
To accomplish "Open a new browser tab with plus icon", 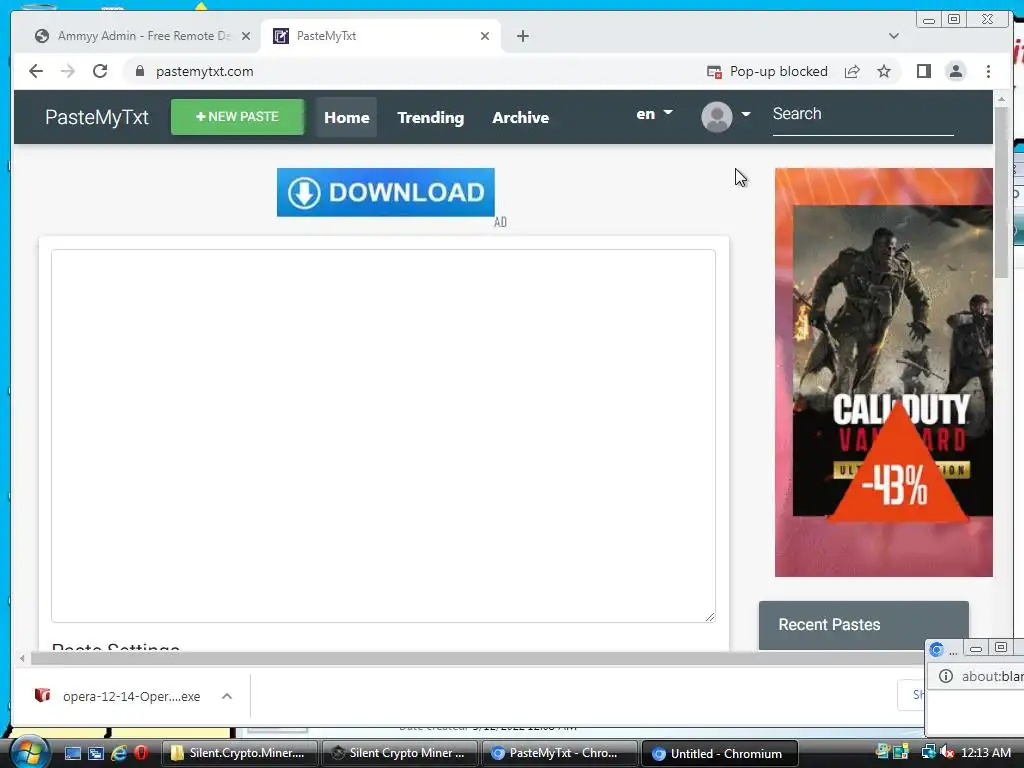I will tap(522, 36).
